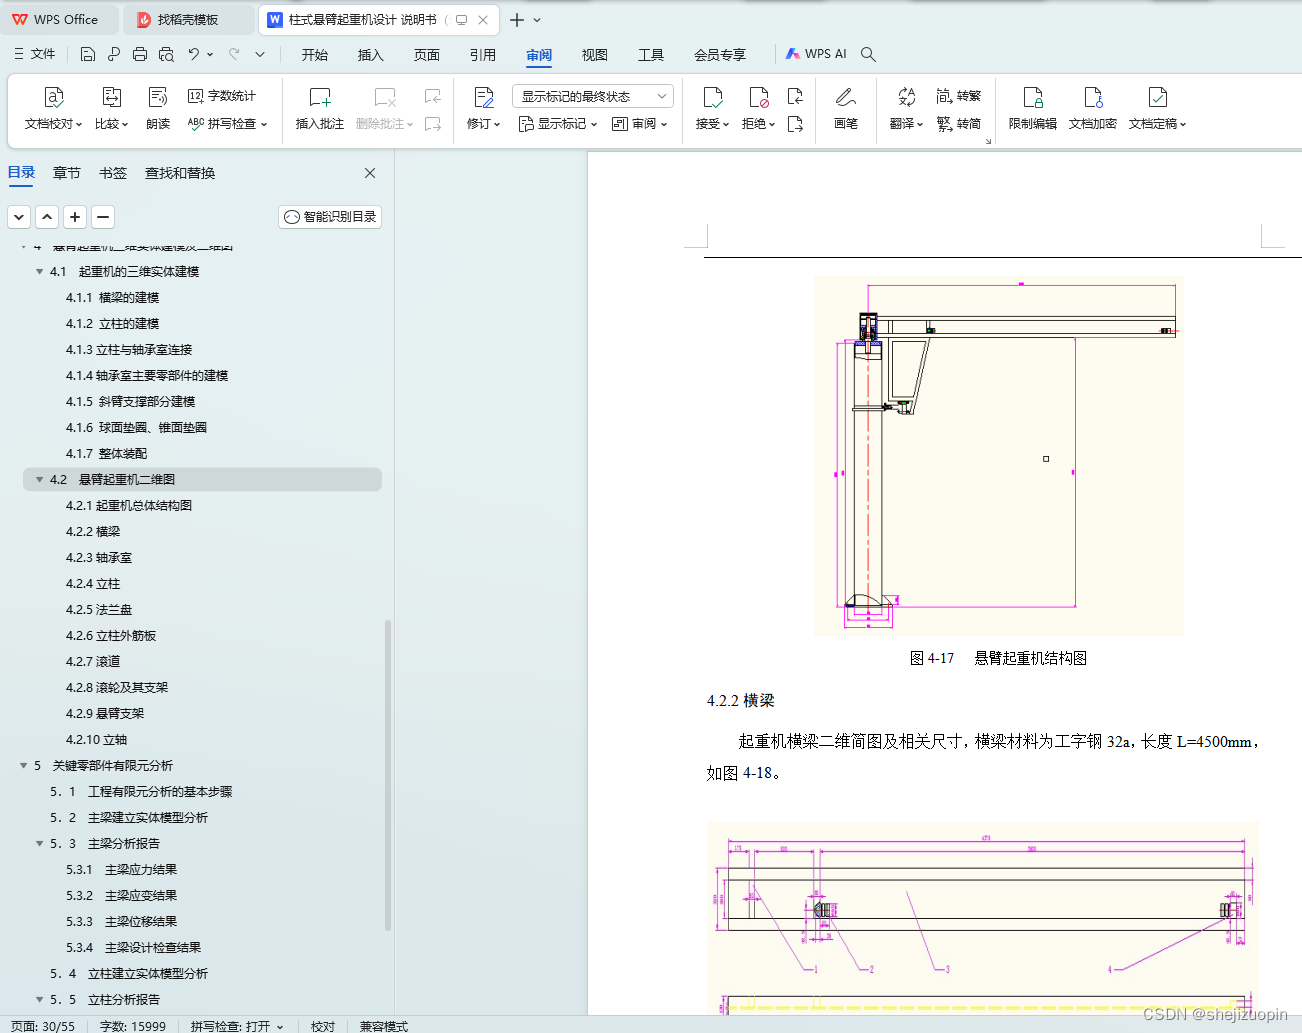Convert text with 转繁 button
This screenshot has width=1302, height=1033.
959,96
